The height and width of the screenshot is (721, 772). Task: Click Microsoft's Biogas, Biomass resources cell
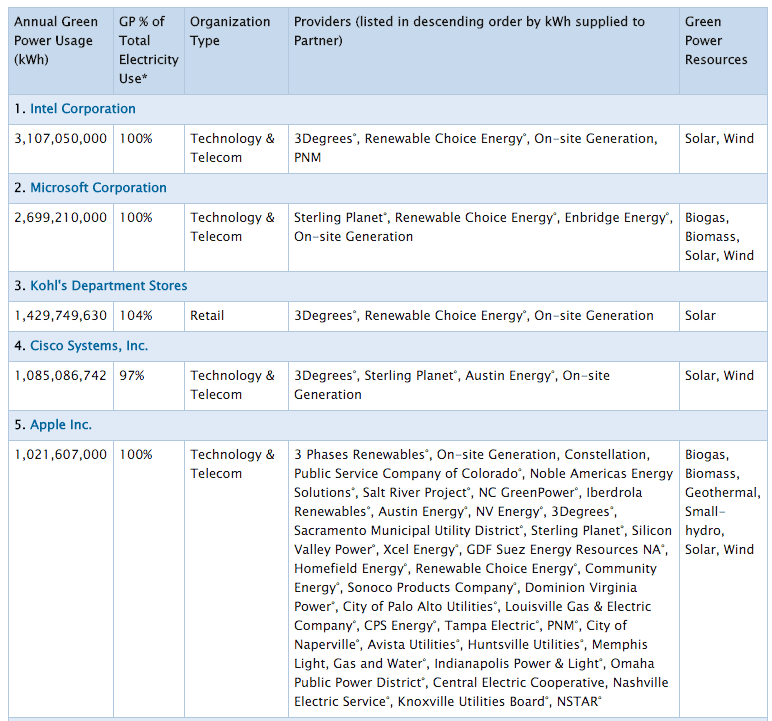pyautogui.click(x=723, y=237)
